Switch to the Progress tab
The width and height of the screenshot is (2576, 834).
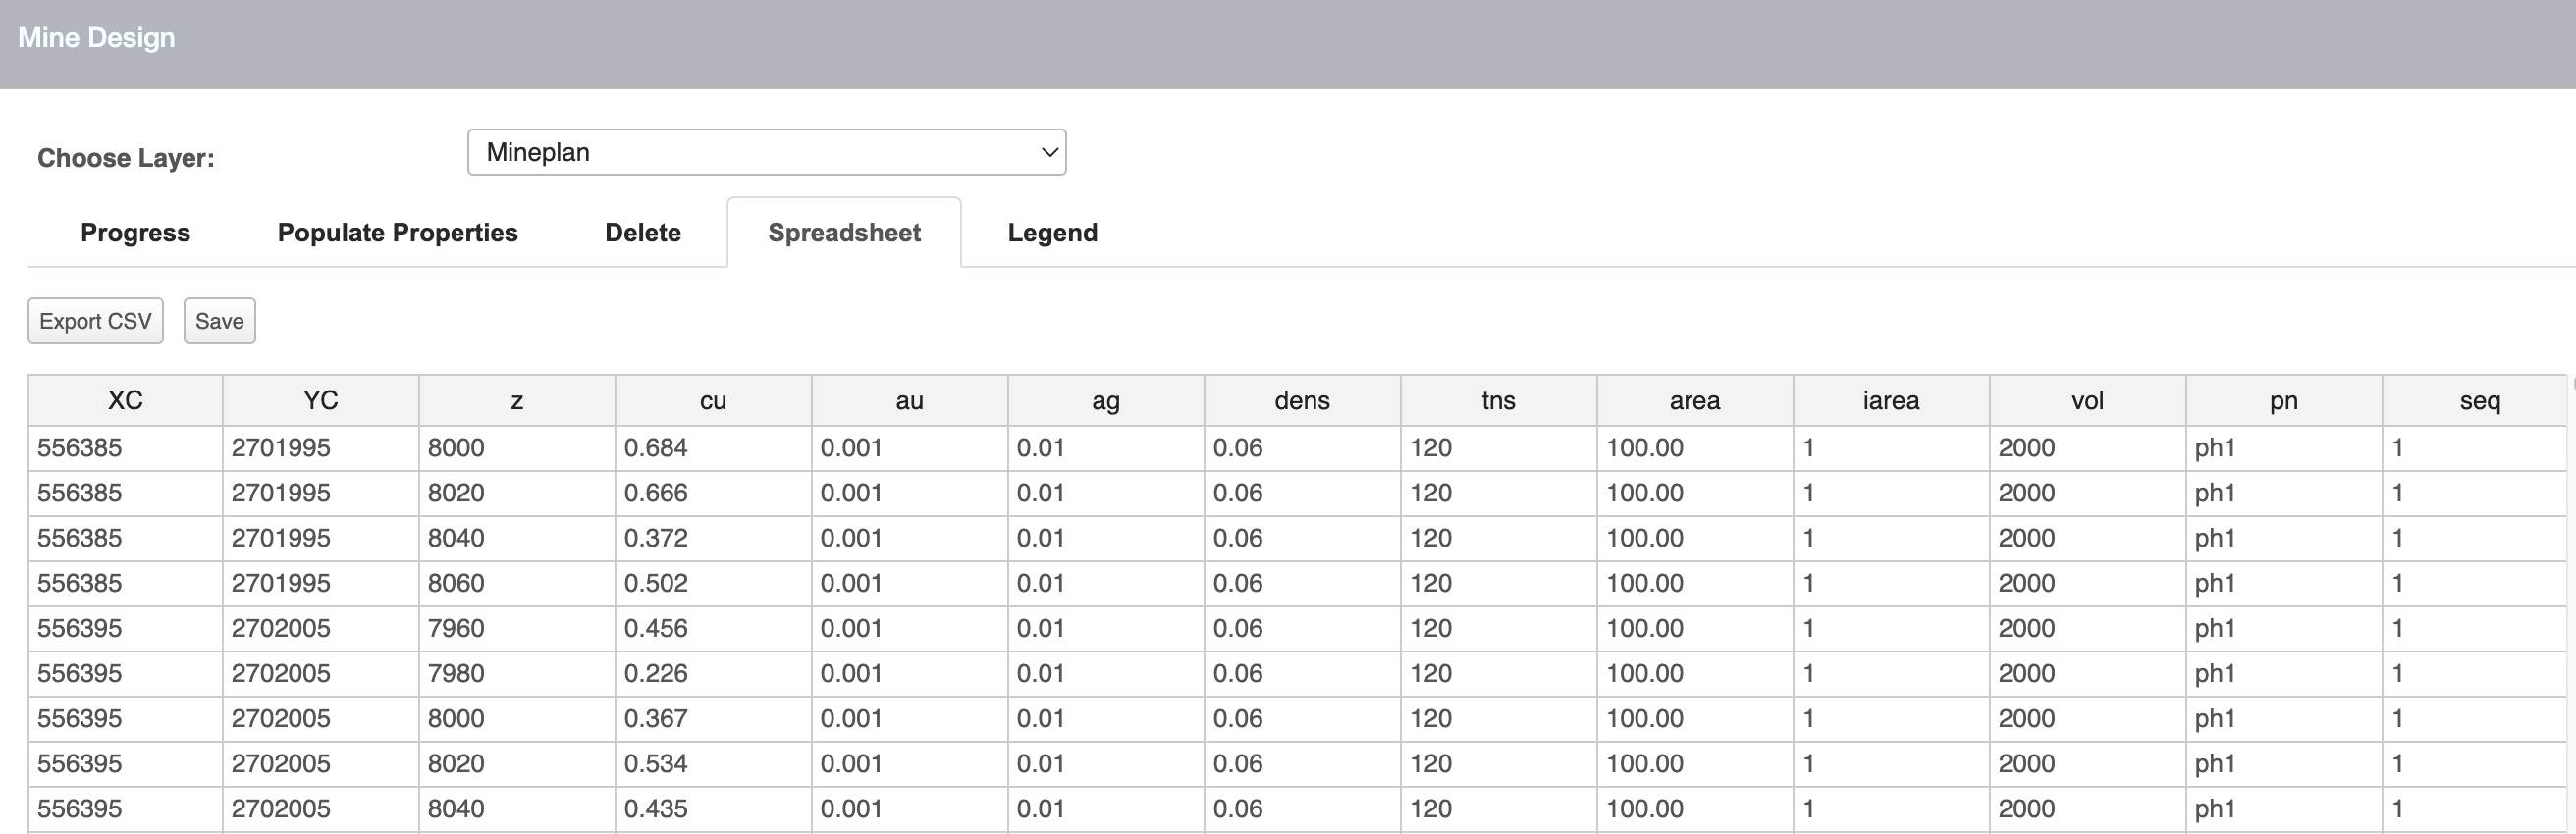(x=135, y=233)
